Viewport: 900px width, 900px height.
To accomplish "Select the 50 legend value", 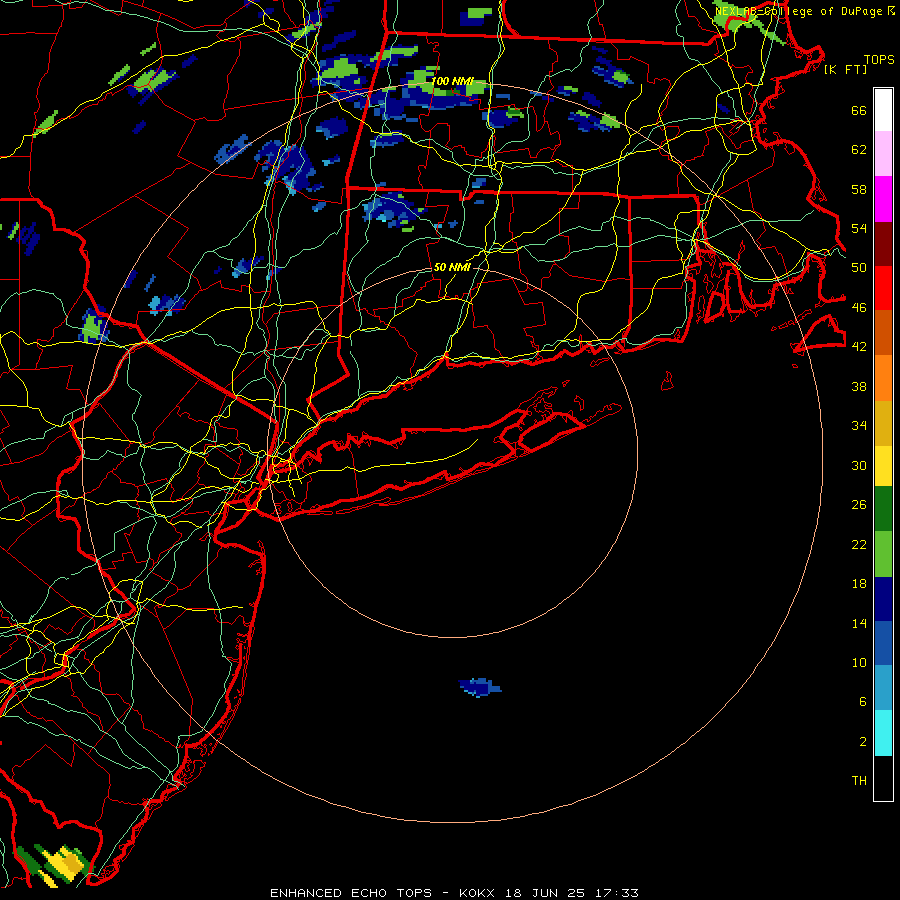I will 859,267.
